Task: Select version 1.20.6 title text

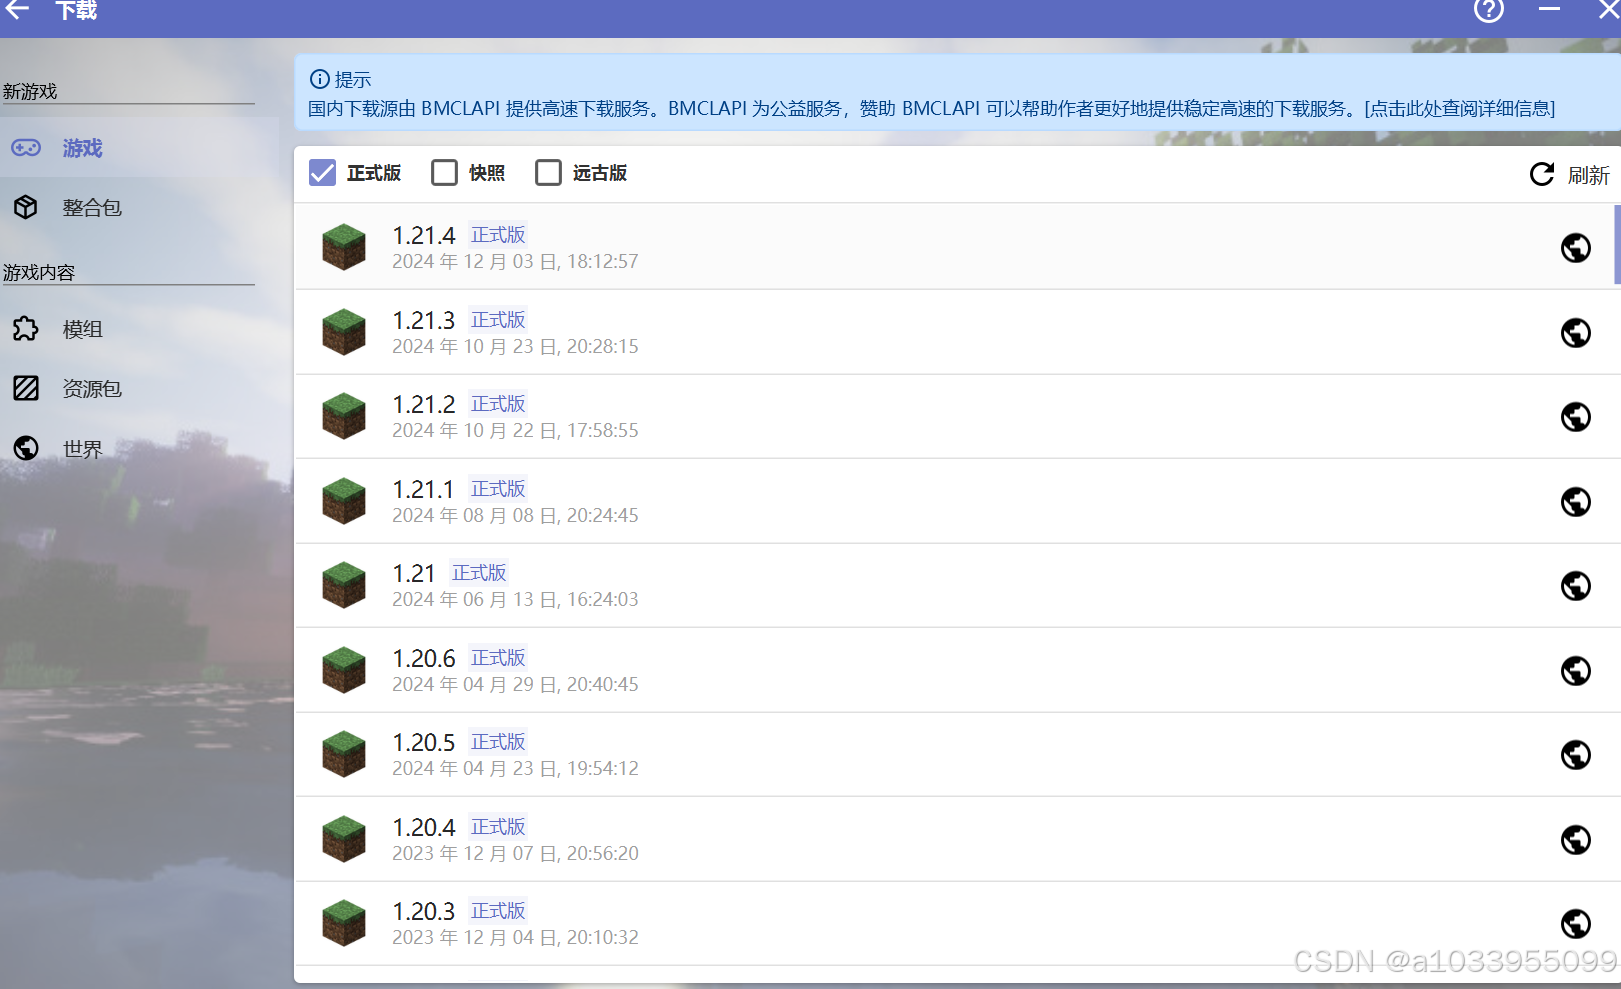Action: tap(423, 659)
